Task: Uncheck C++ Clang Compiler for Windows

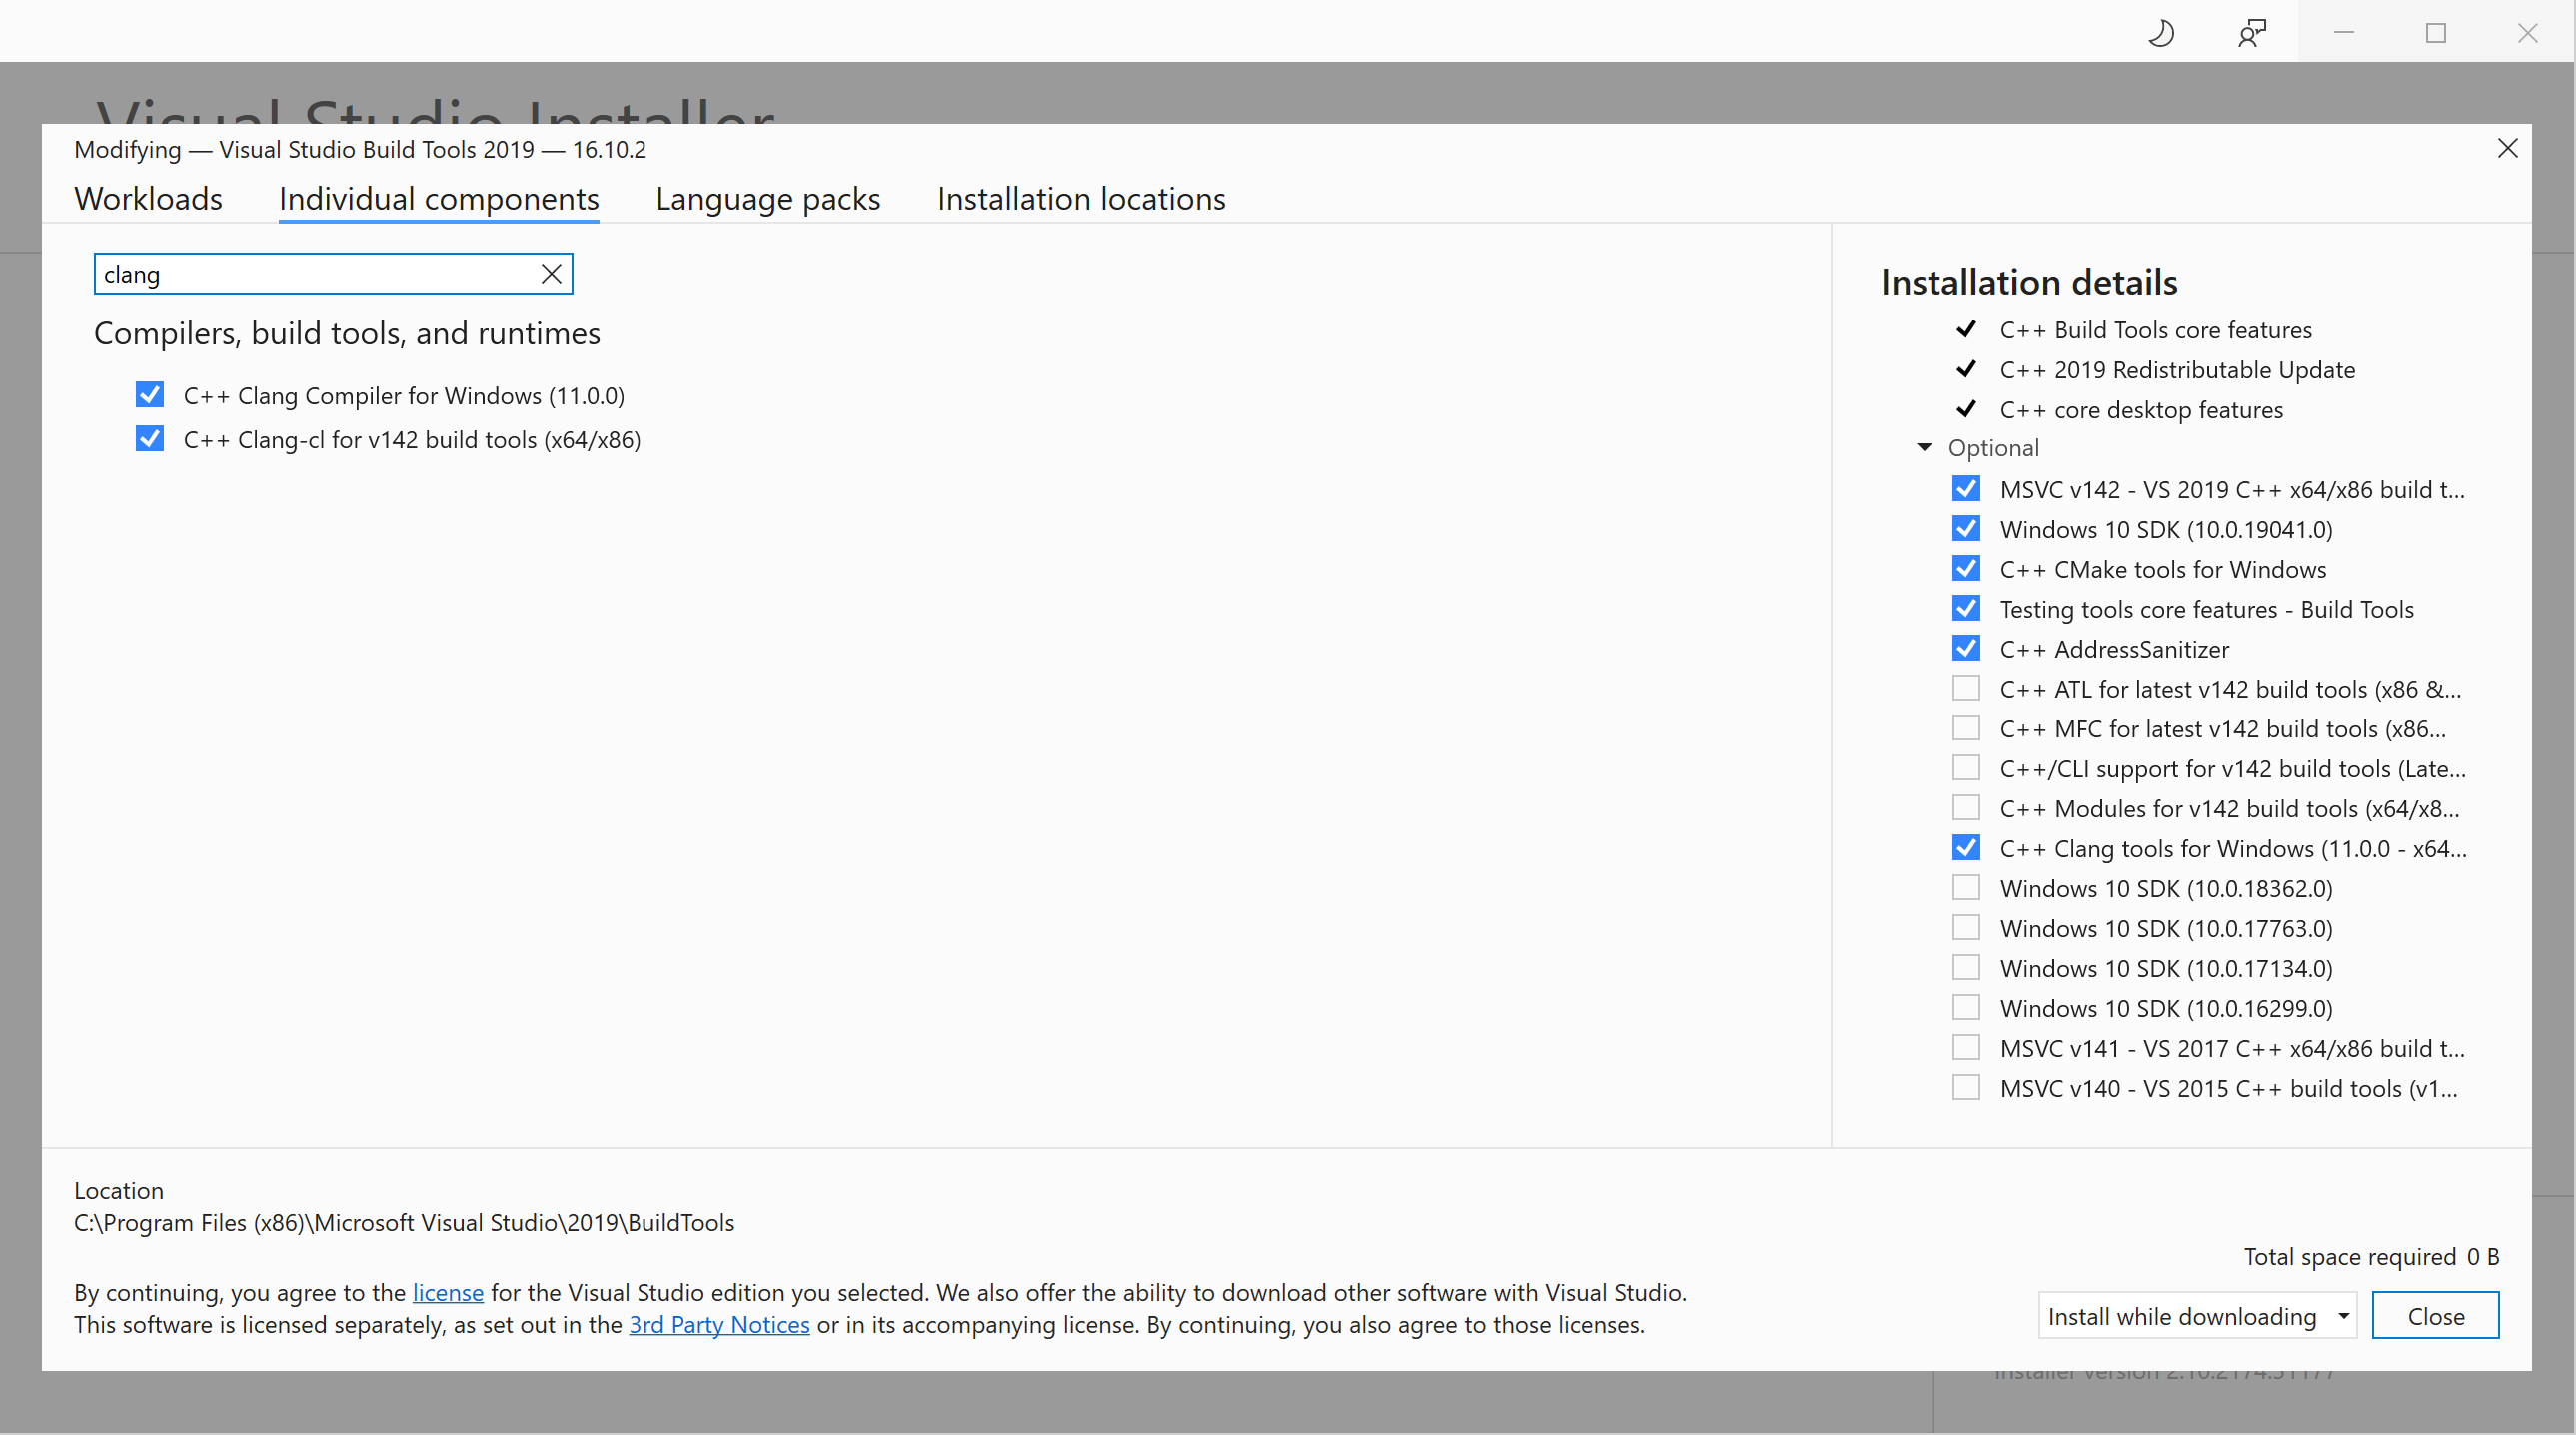Action: click(150, 395)
